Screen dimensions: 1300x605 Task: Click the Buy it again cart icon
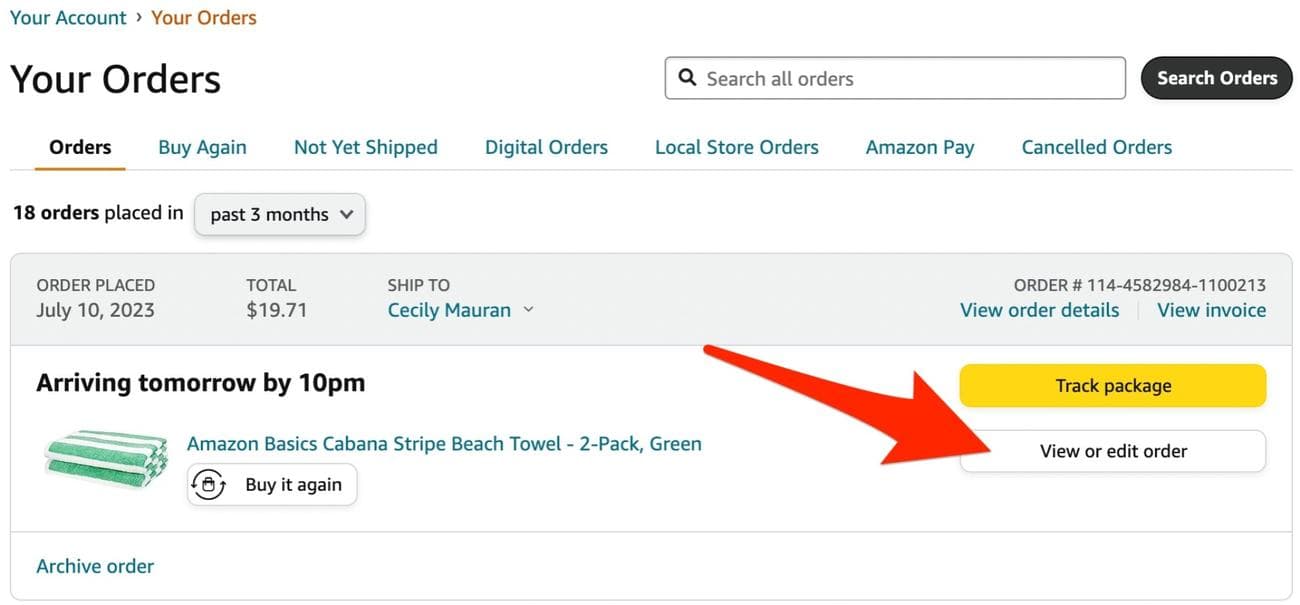click(208, 485)
